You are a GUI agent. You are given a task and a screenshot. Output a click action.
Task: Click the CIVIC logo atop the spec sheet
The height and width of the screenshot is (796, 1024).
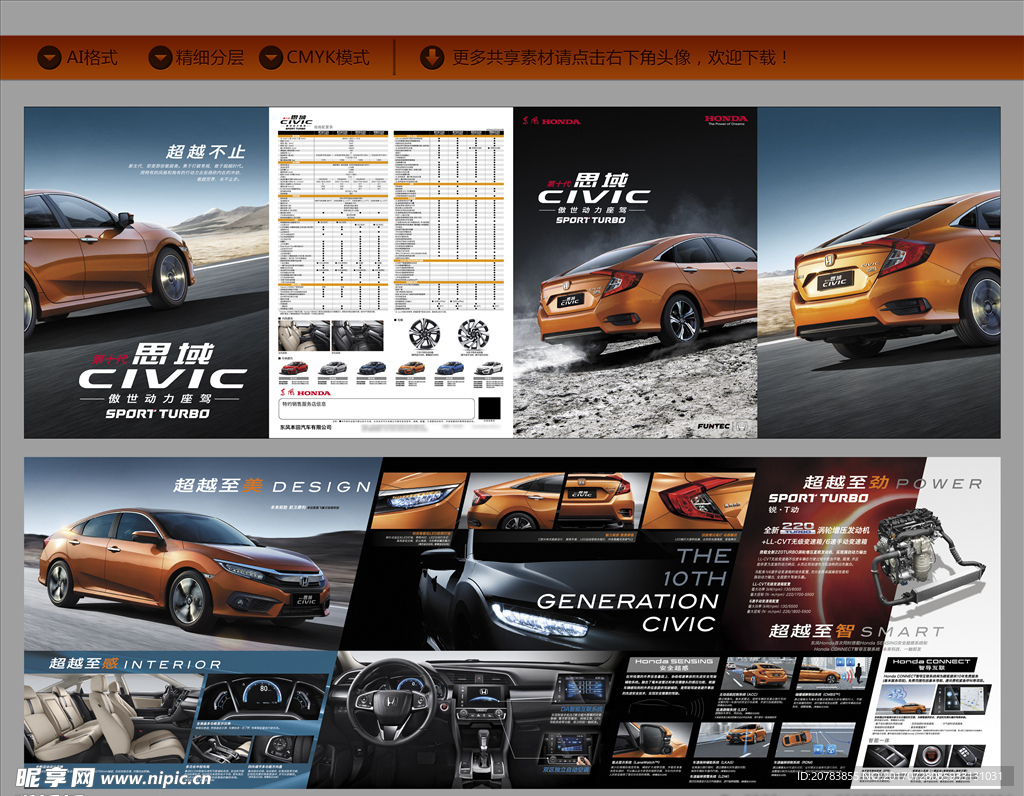[x=296, y=122]
